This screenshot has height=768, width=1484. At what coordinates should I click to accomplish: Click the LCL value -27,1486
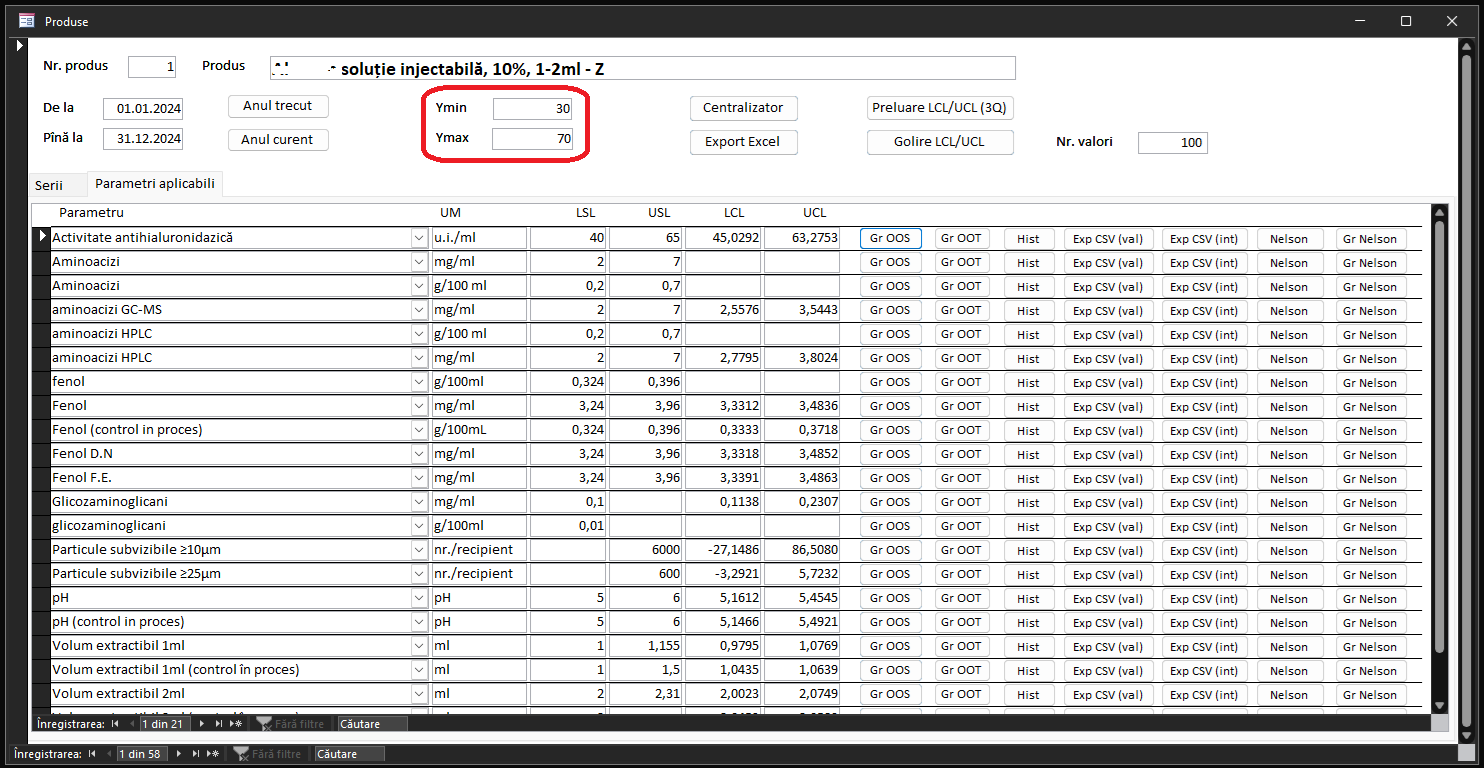(725, 550)
